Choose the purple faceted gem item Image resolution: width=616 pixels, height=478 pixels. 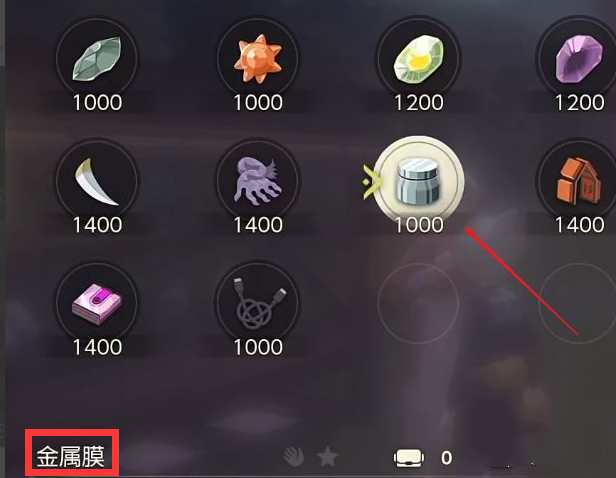point(578,59)
